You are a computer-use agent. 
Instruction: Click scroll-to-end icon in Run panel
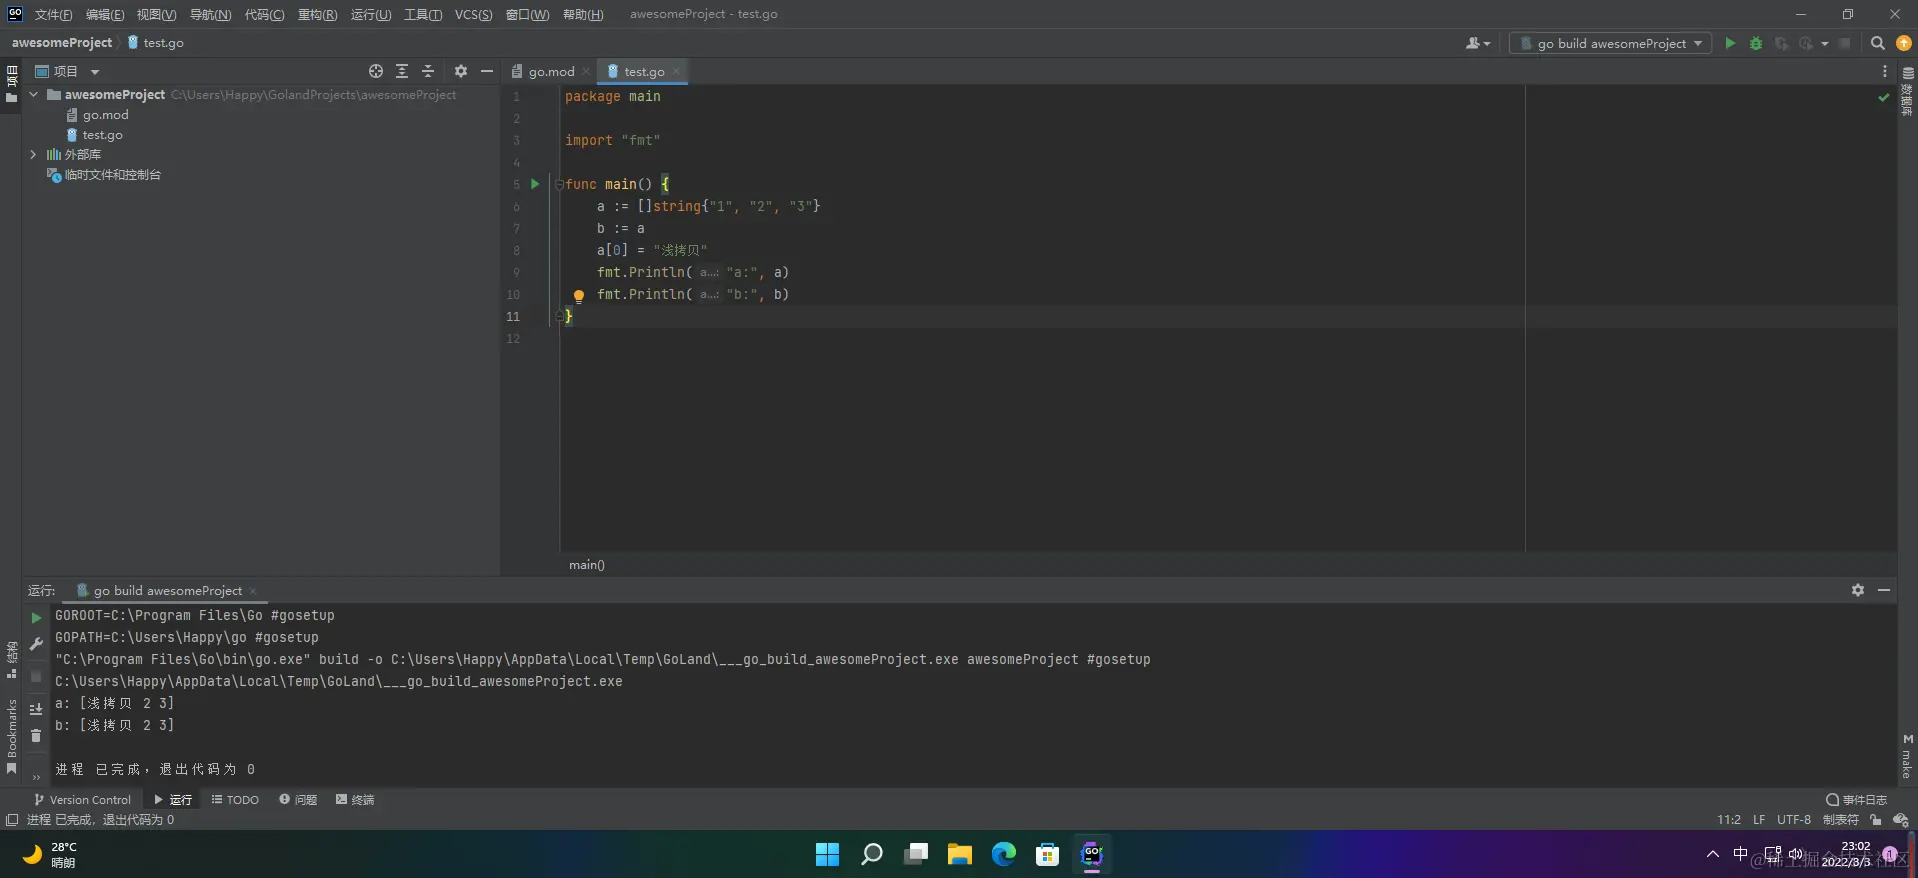36,709
